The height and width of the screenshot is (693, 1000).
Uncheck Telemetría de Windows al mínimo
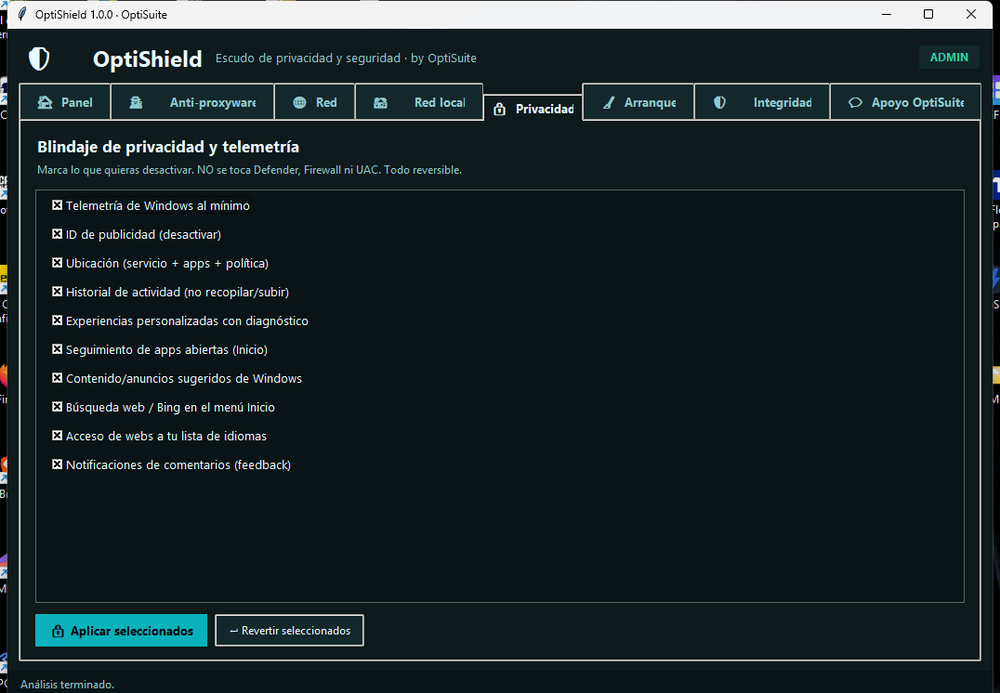[x=57, y=205]
